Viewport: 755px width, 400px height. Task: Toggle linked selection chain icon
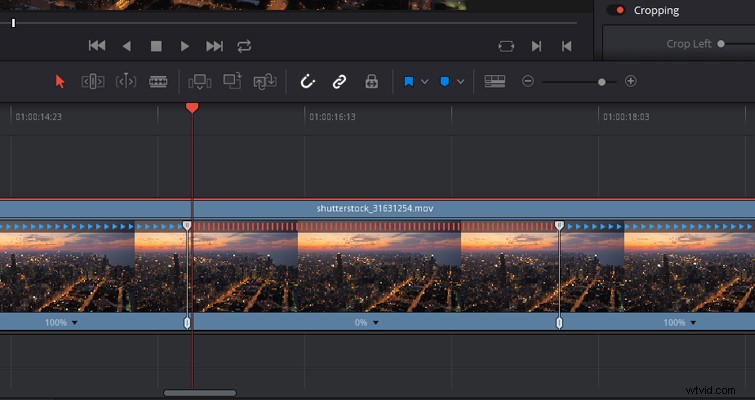[339, 81]
